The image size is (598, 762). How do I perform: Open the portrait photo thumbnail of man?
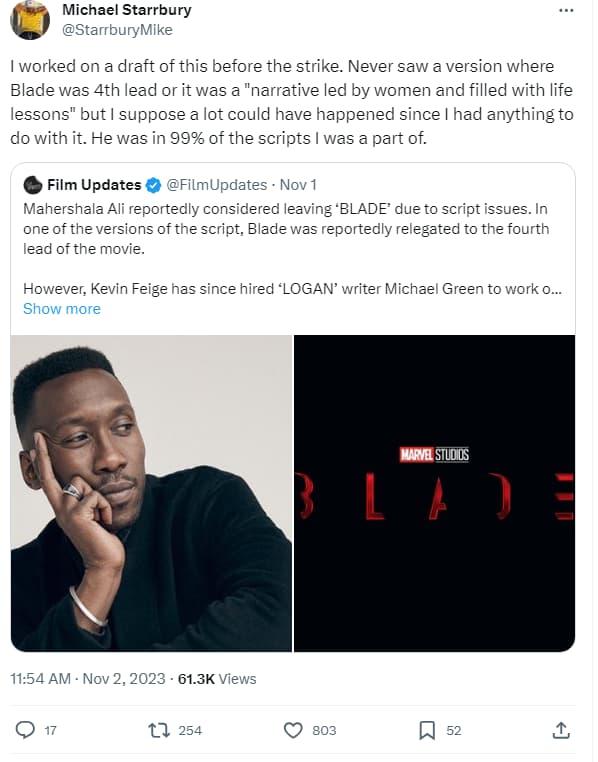[151, 493]
